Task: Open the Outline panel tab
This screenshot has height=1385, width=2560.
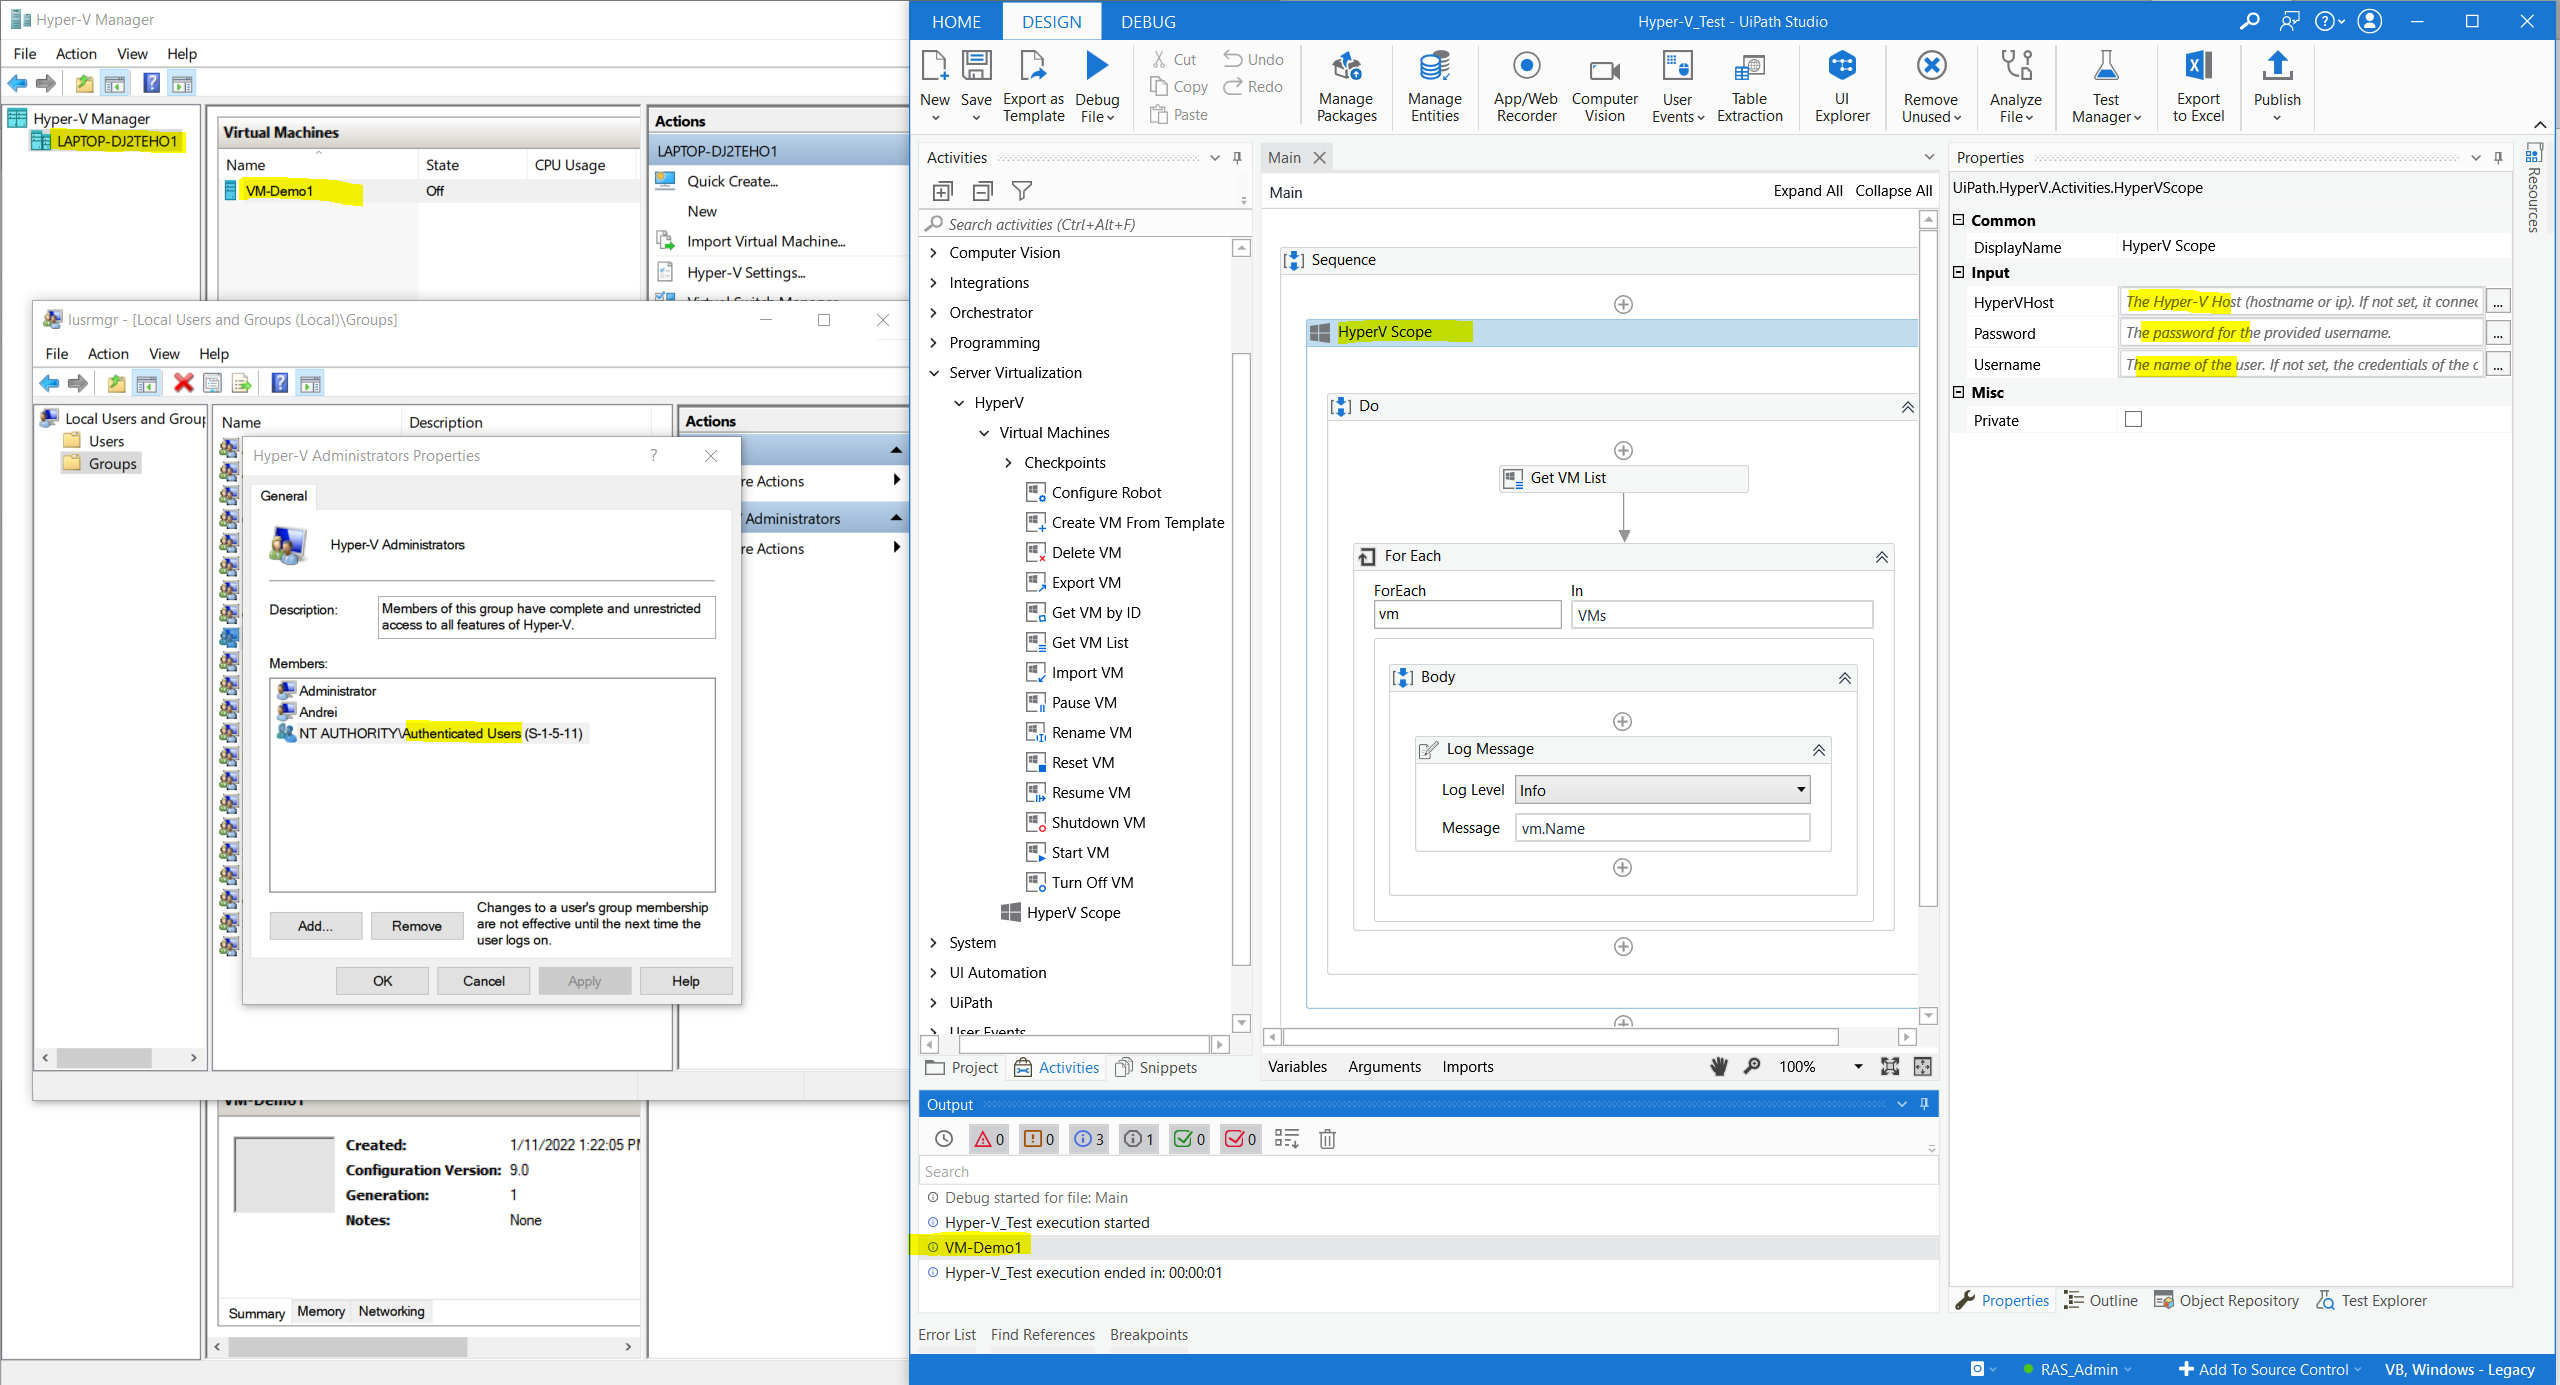Action: click(x=2101, y=1301)
